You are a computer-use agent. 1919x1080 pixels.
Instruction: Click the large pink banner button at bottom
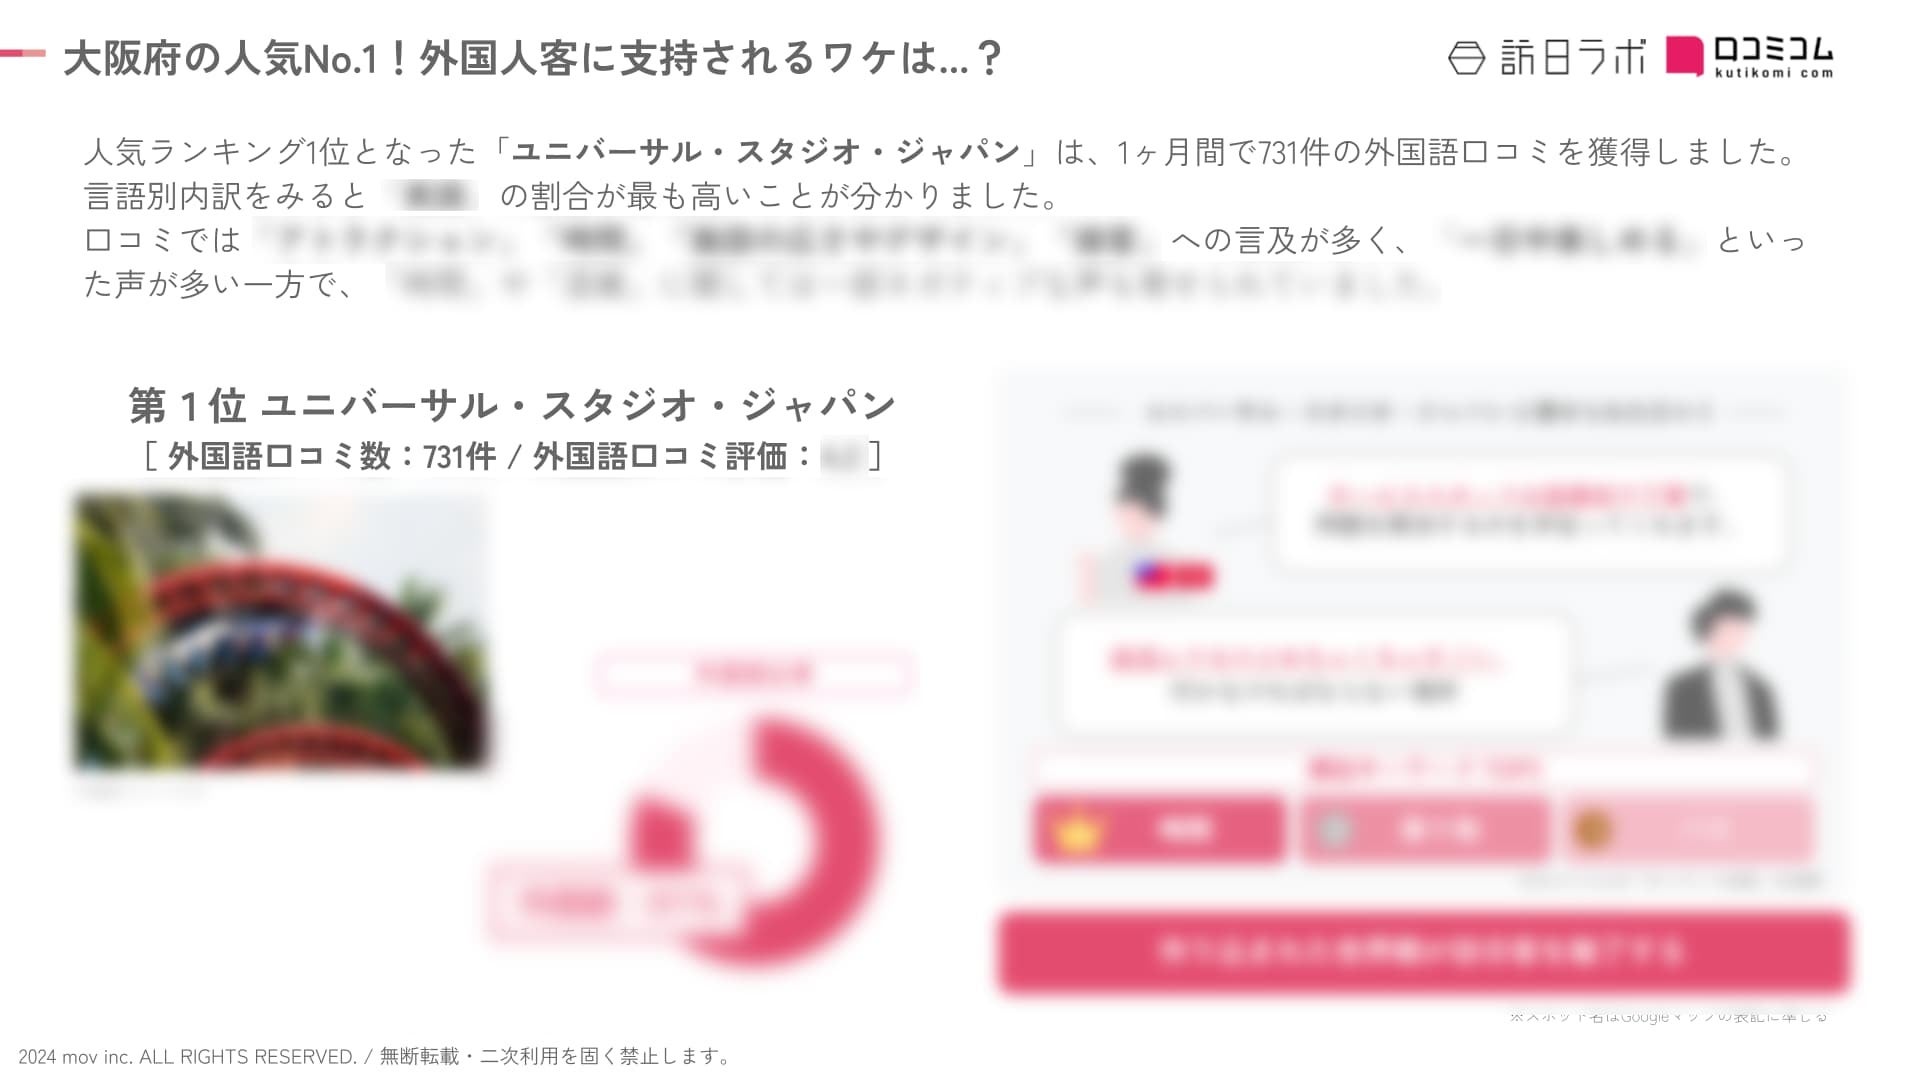click(1423, 951)
